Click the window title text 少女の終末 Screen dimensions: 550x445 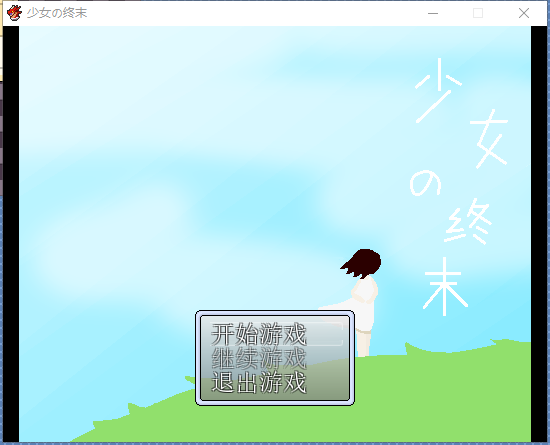57,13
